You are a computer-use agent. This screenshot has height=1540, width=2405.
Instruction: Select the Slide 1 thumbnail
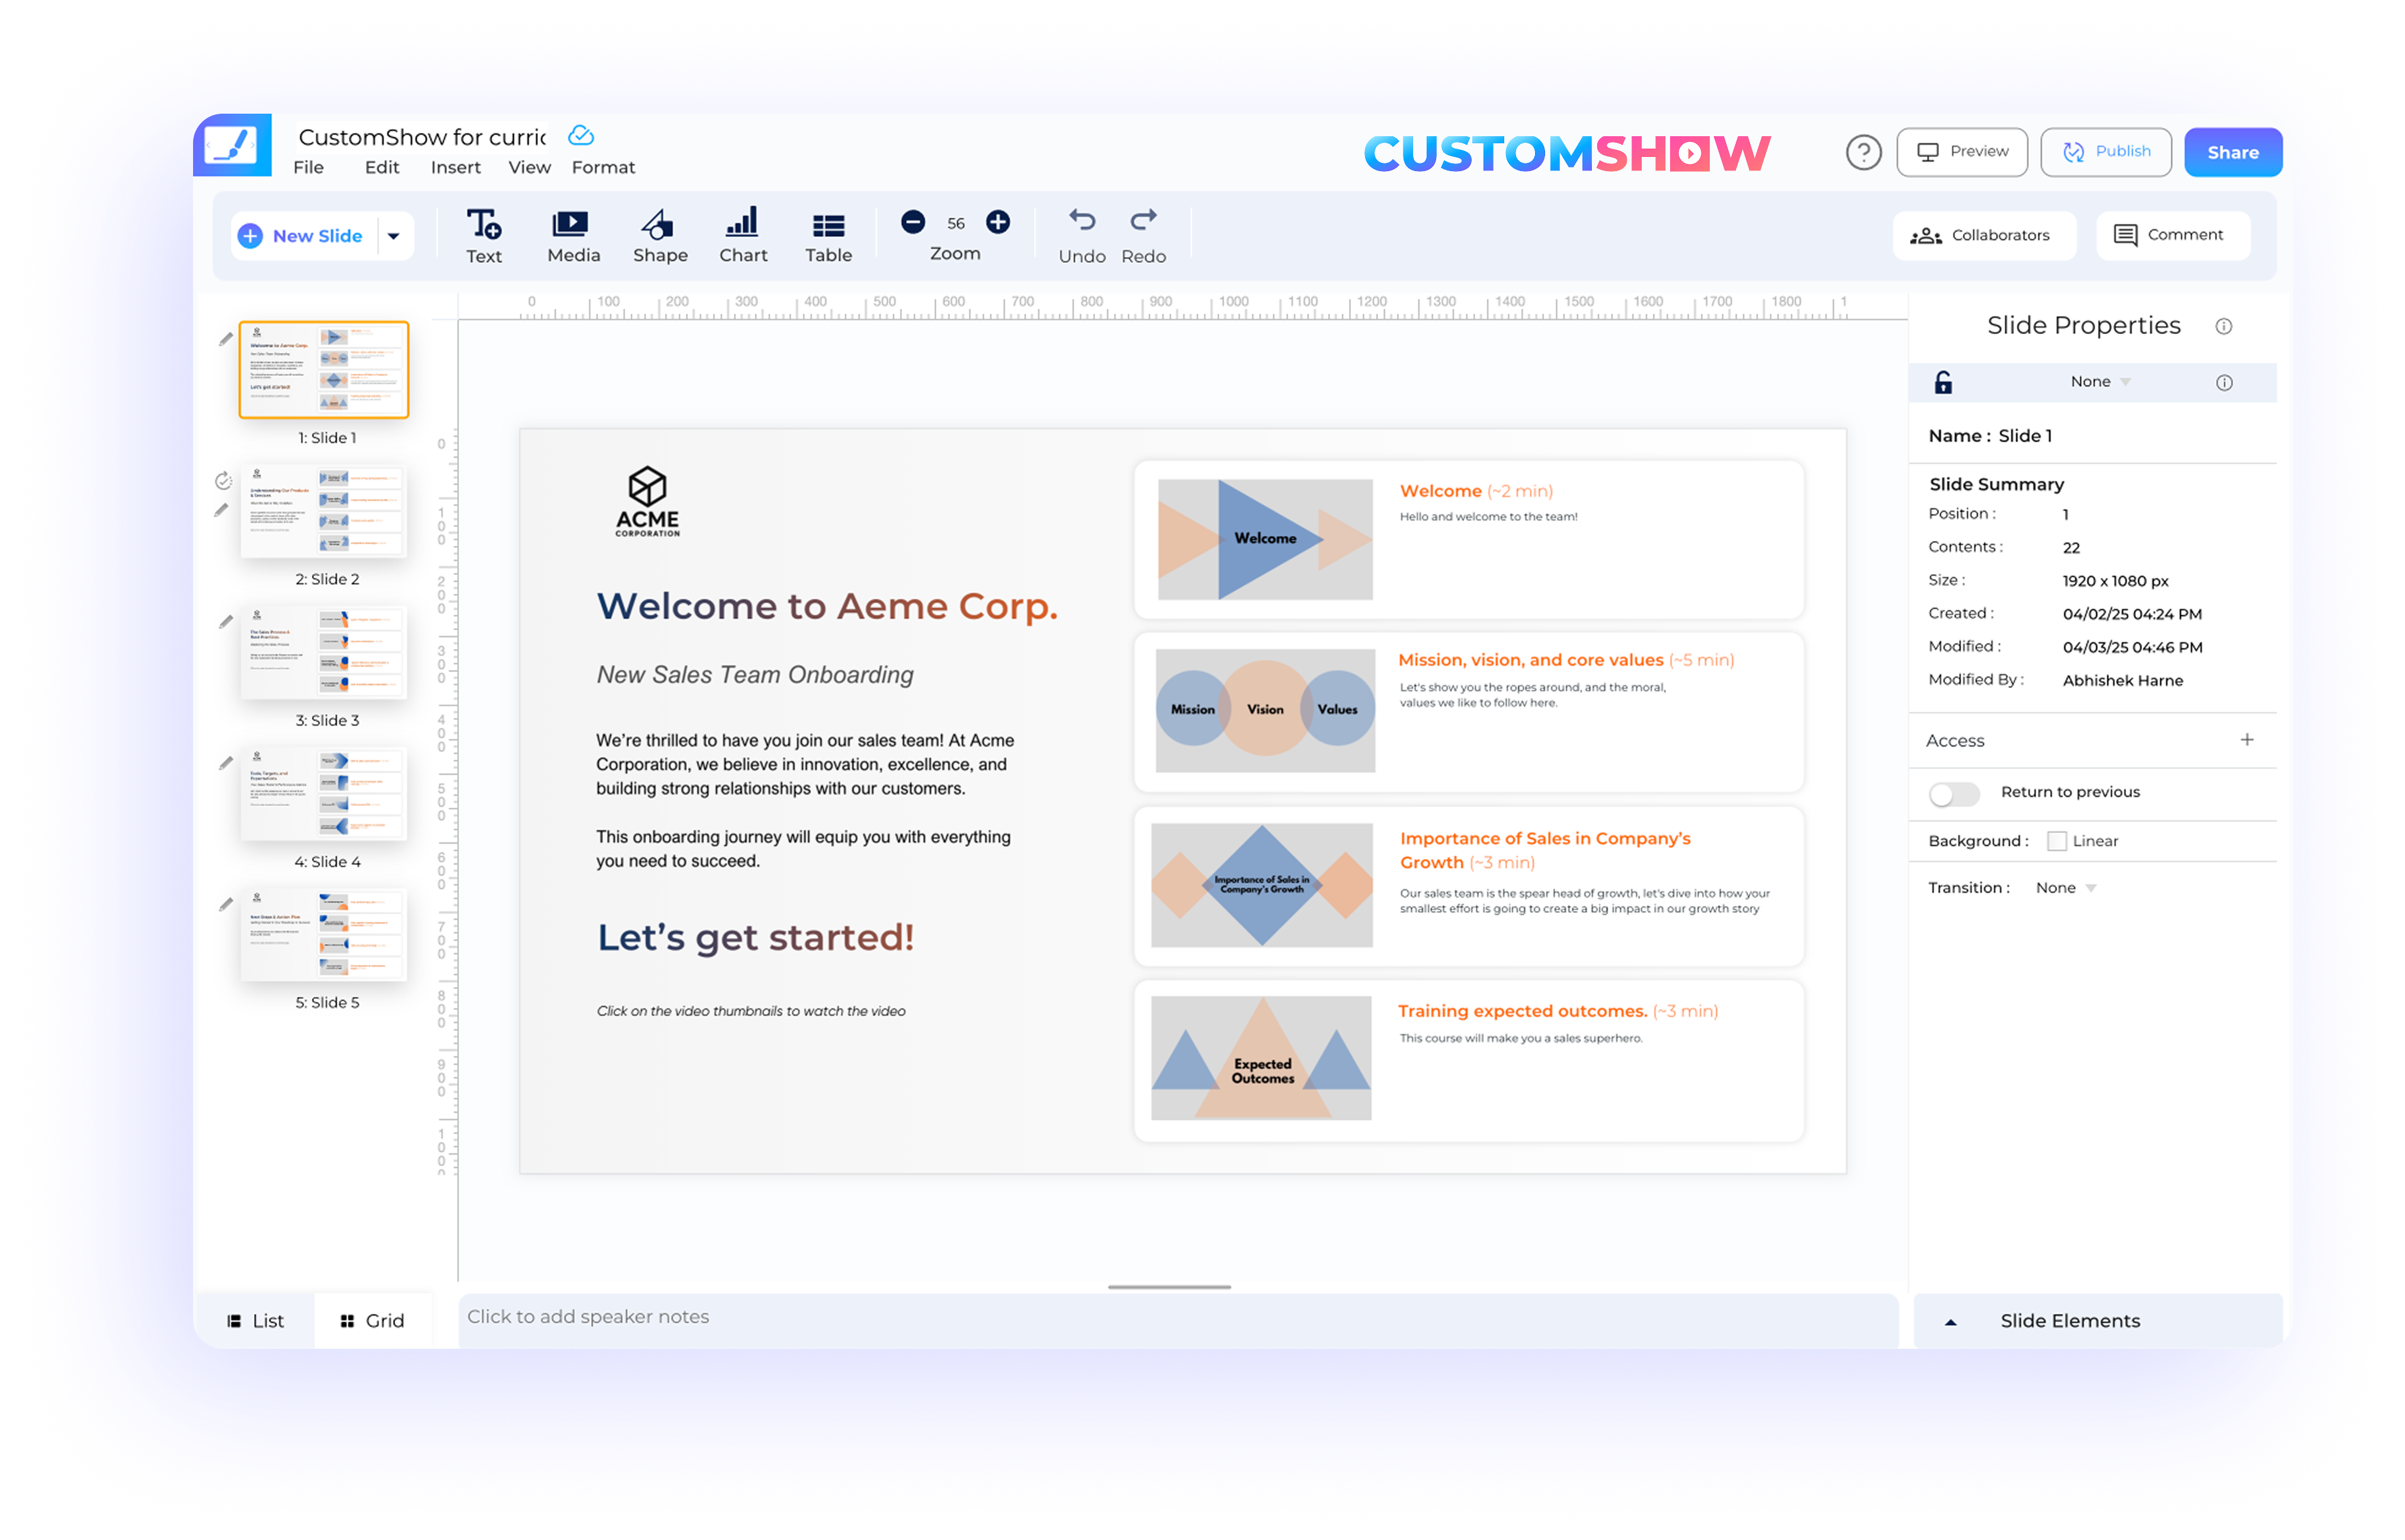tap(324, 370)
